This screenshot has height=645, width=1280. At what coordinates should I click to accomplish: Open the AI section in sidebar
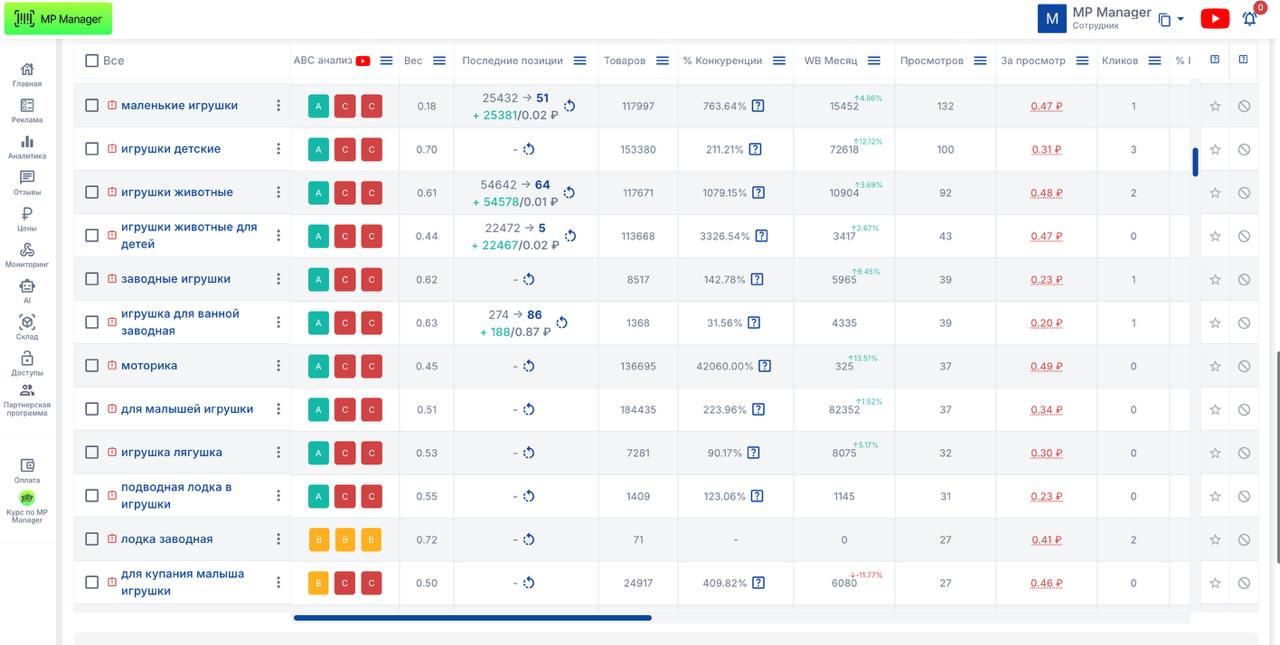click(x=27, y=290)
